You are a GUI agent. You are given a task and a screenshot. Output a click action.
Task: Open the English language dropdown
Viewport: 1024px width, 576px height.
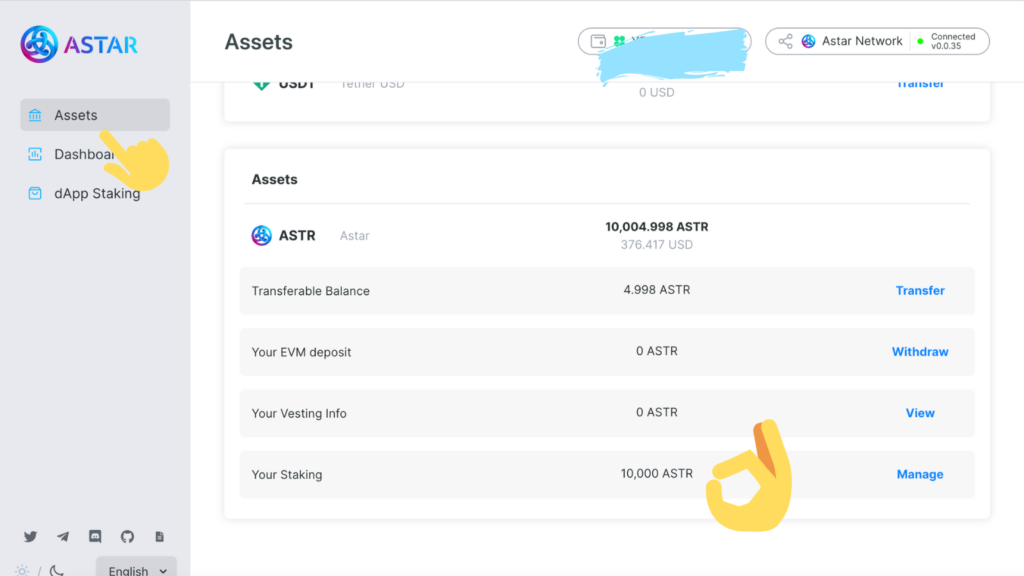click(x=136, y=568)
